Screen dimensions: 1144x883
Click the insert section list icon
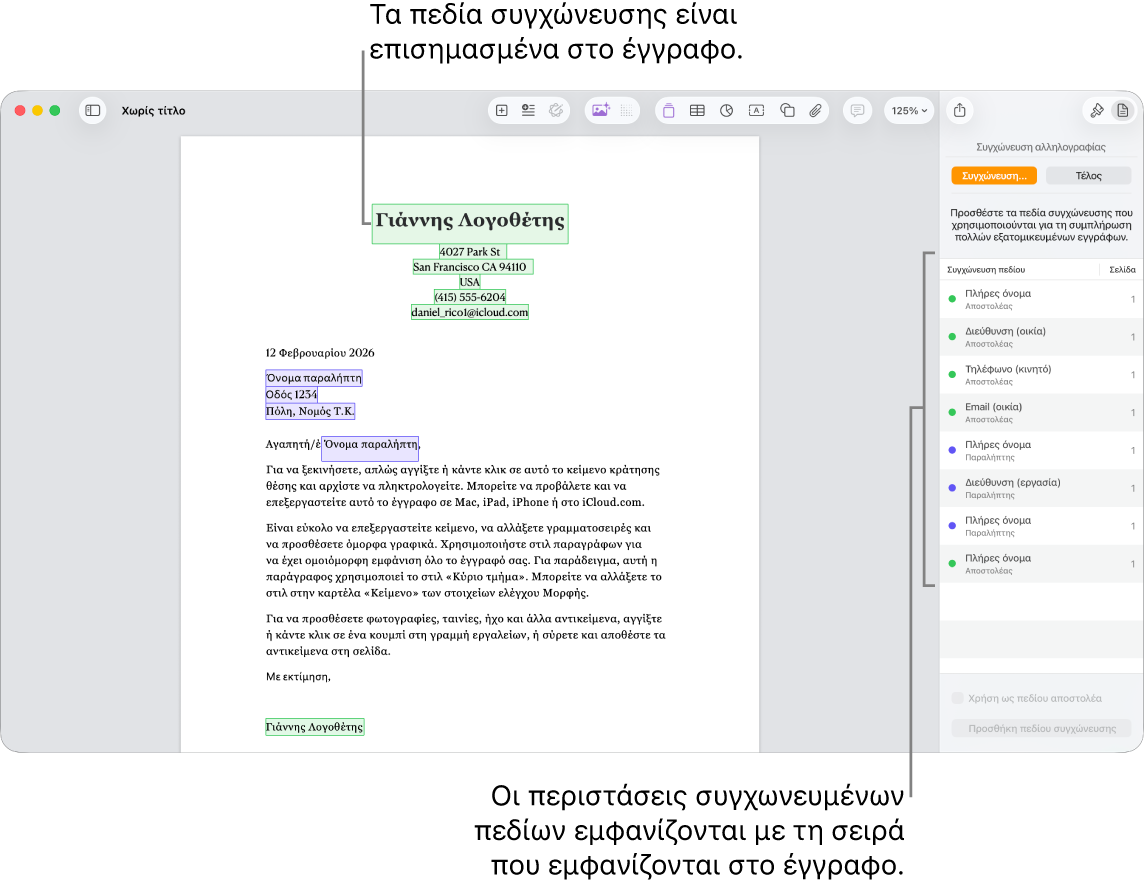(x=528, y=110)
